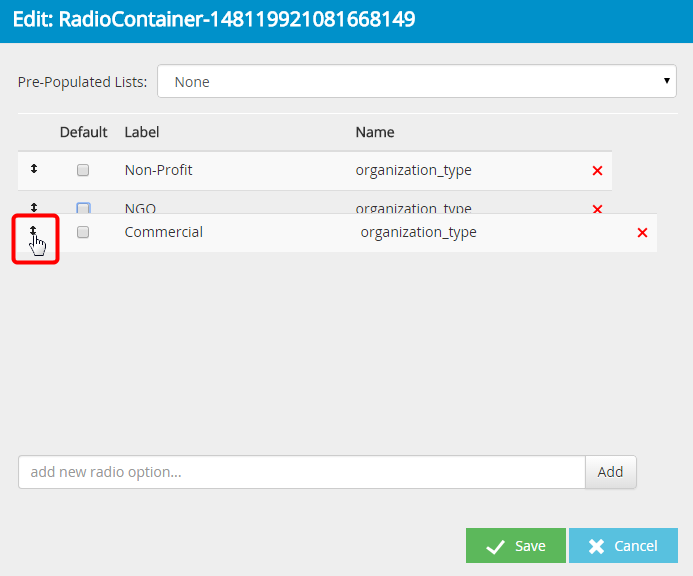Click into the NGO label text
693x576 pixels.
(x=140, y=207)
